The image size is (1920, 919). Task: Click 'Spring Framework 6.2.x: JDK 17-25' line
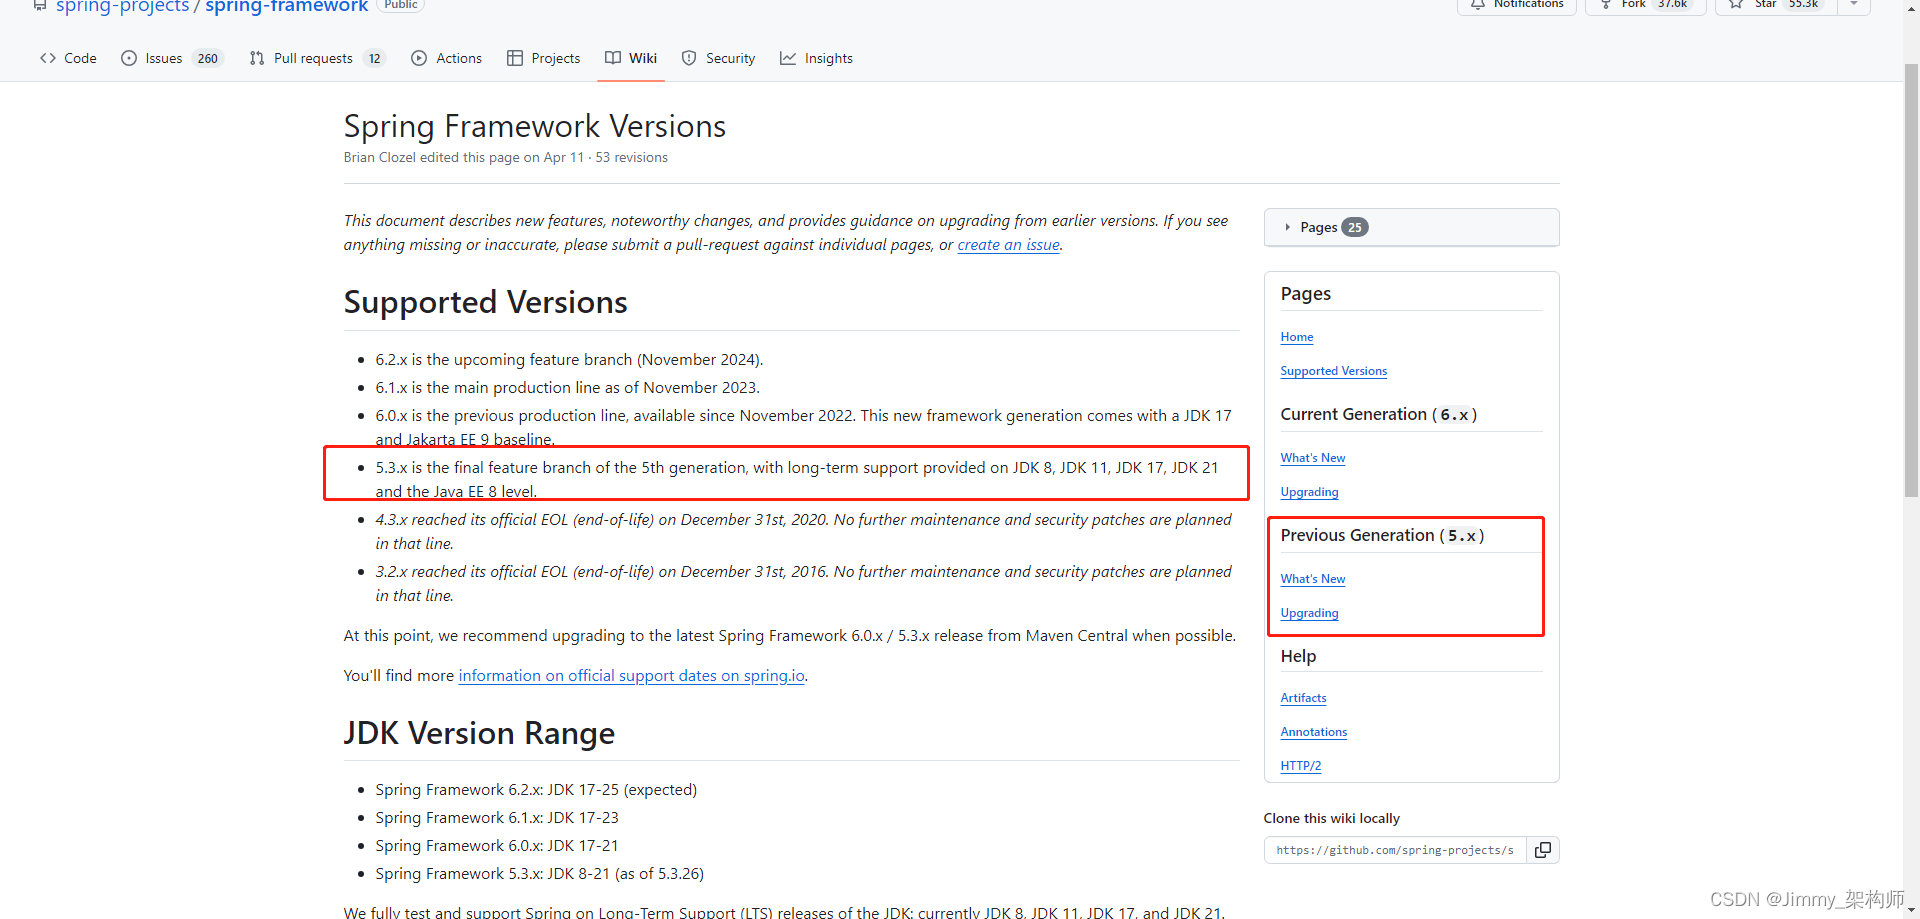point(536,789)
